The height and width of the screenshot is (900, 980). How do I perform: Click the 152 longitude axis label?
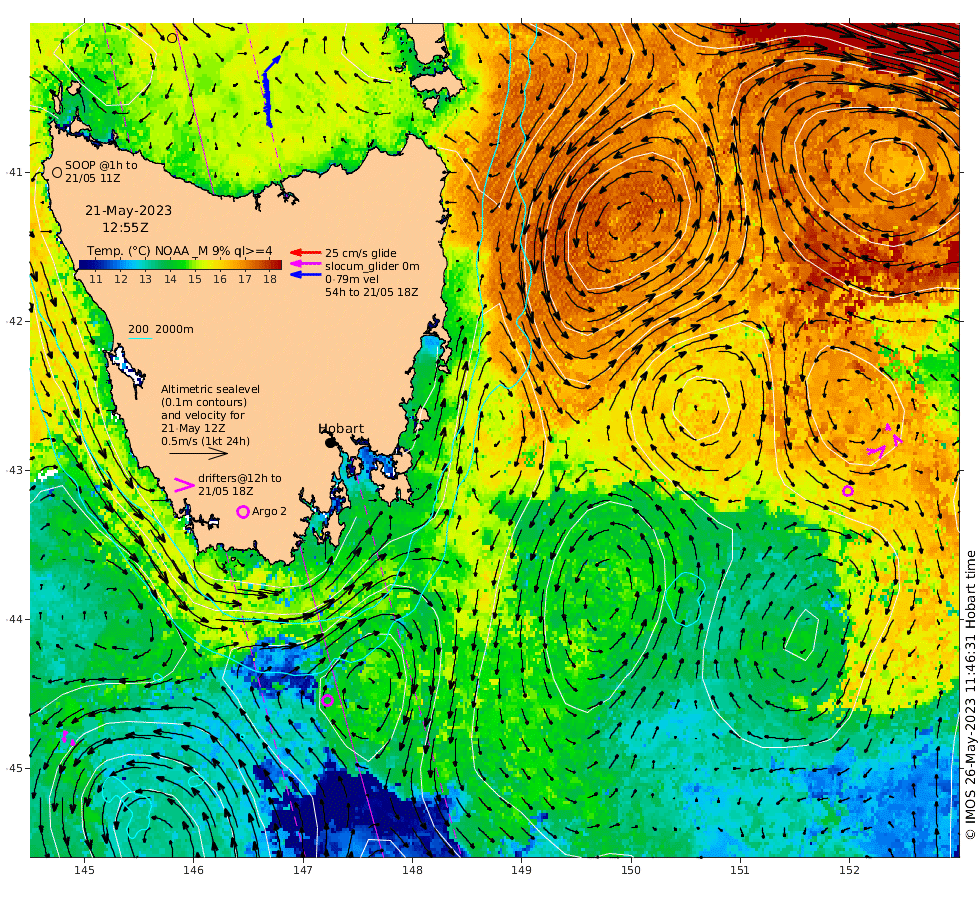click(x=849, y=870)
